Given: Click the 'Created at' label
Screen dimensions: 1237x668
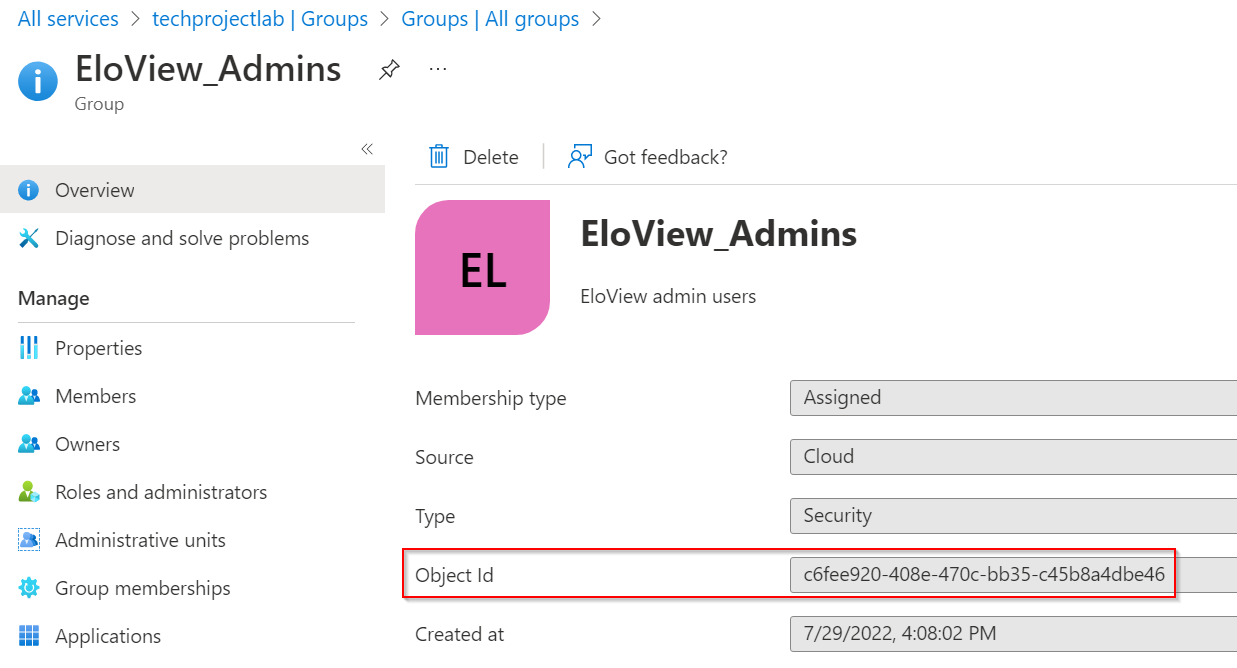Looking at the screenshot, I should tap(460, 634).
